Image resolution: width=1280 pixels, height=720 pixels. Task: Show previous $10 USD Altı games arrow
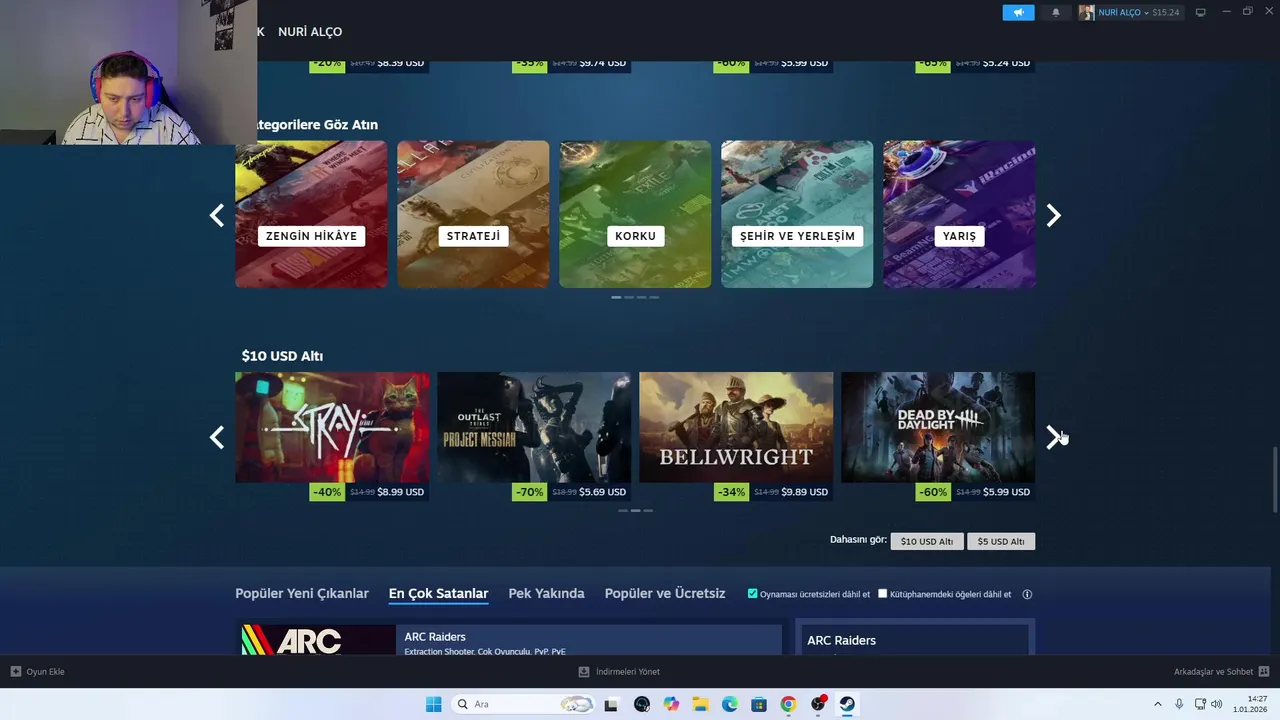pyautogui.click(x=217, y=437)
